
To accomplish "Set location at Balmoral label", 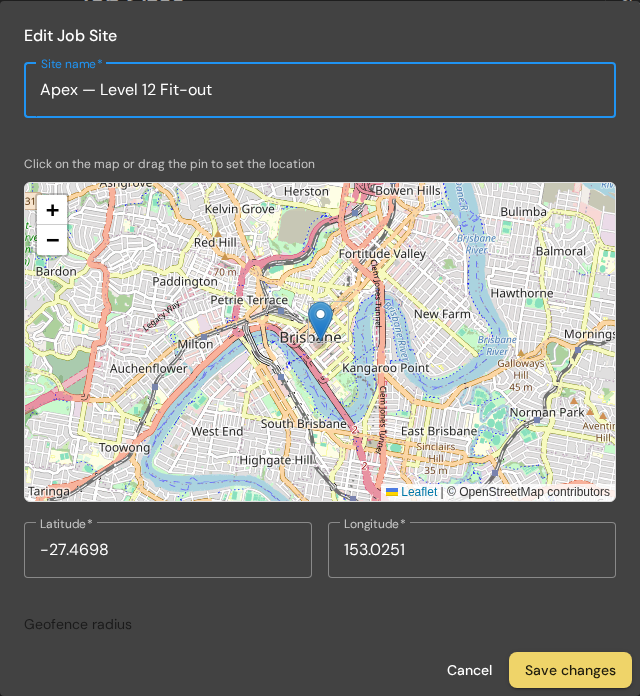I will tap(561, 251).
